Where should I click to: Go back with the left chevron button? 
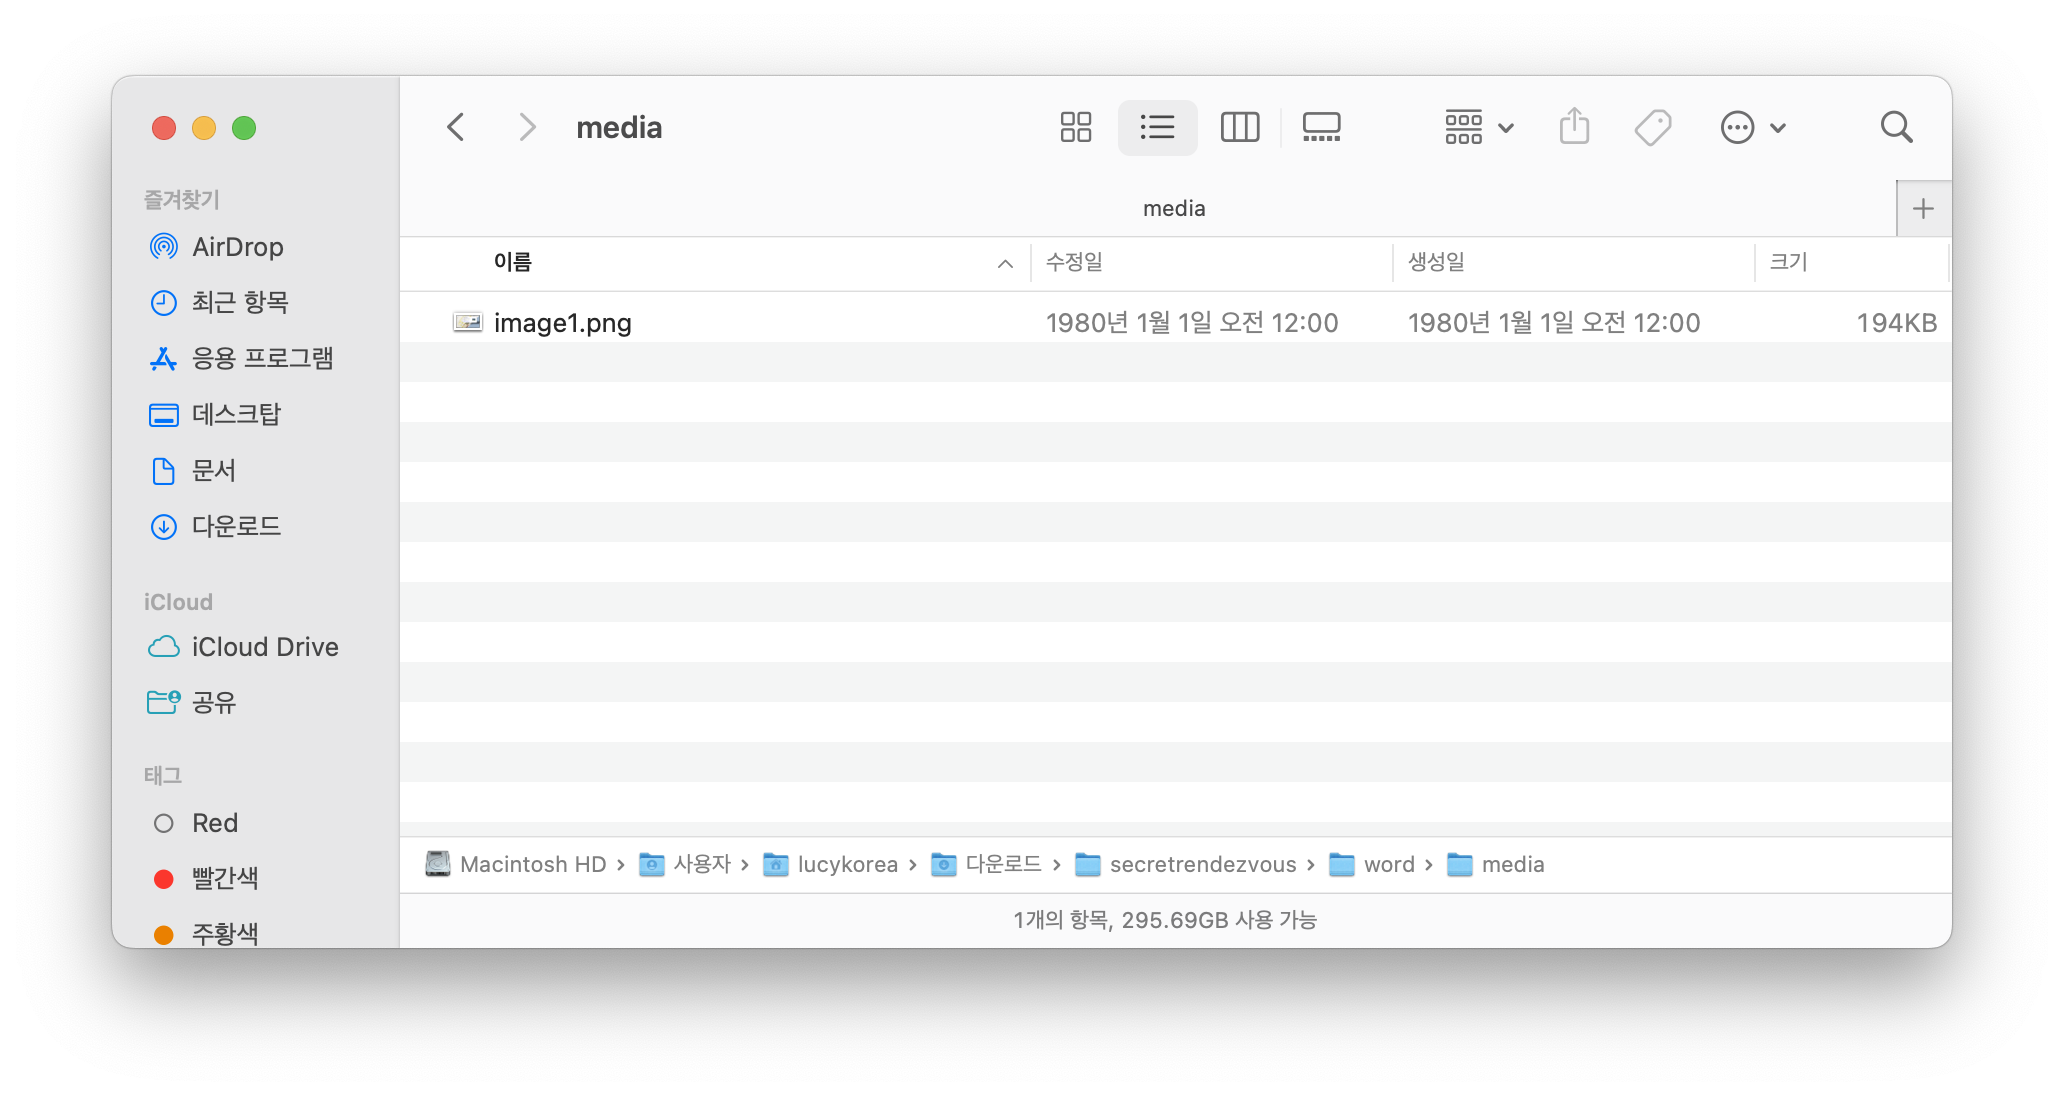pyautogui.click(x=456, y=127)
